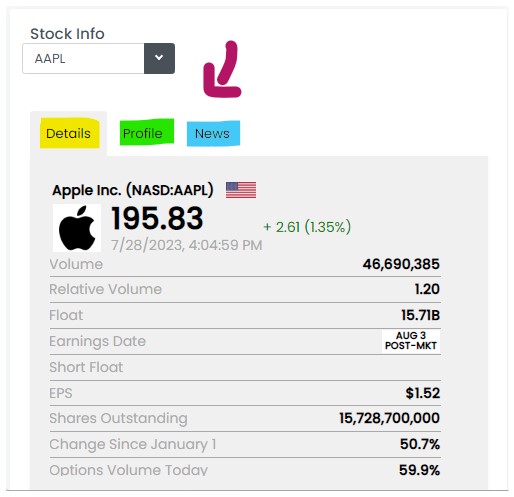Click the Float value 15.71B

click(x=420, y=315)
